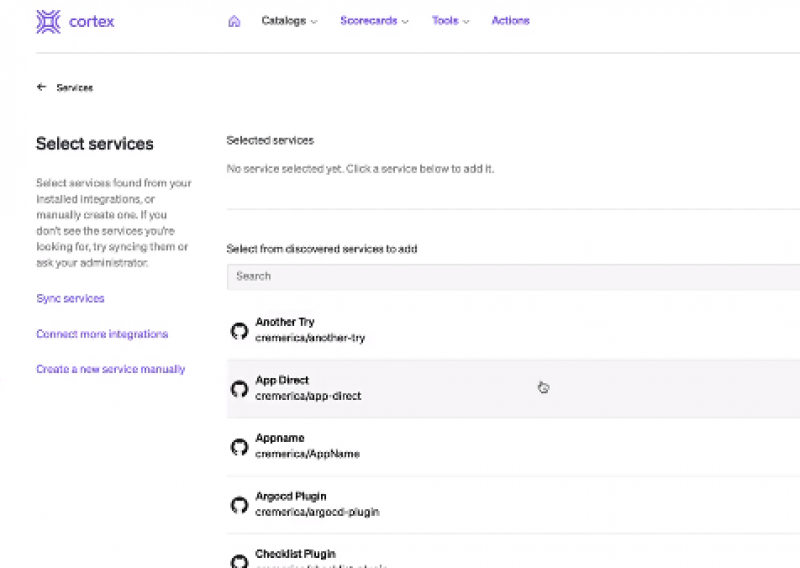This screenshot has height=568, width=800.
Task: Expand the Tools dropdown menu
Action: (x=451, y=21)
